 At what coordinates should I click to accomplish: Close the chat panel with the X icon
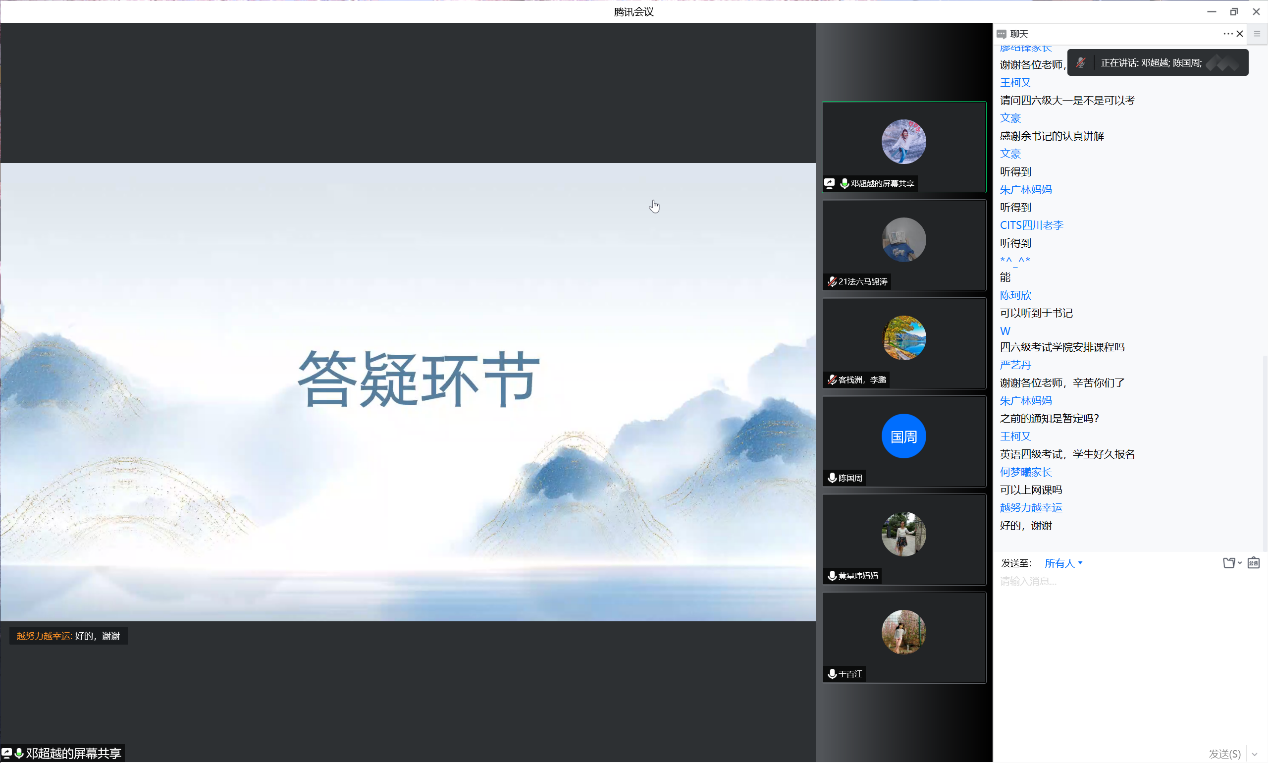pos(1240,34)
